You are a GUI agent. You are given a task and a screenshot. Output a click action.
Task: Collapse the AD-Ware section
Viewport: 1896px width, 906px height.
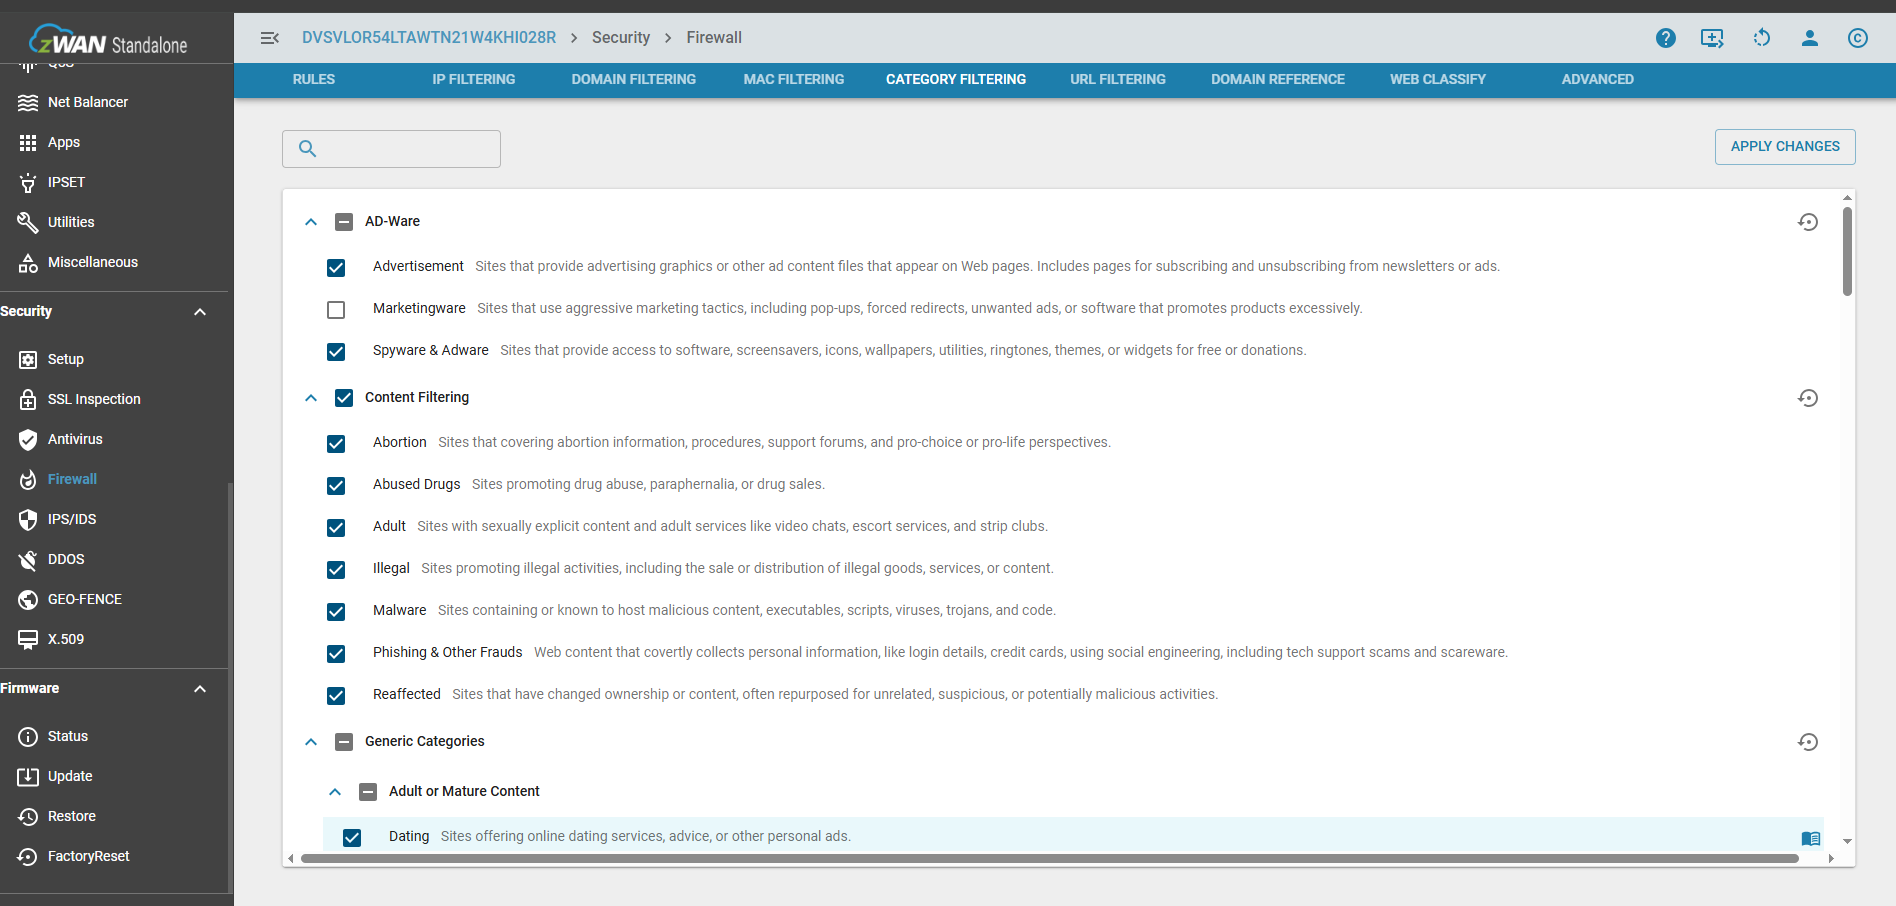click(x=311, y=222)
